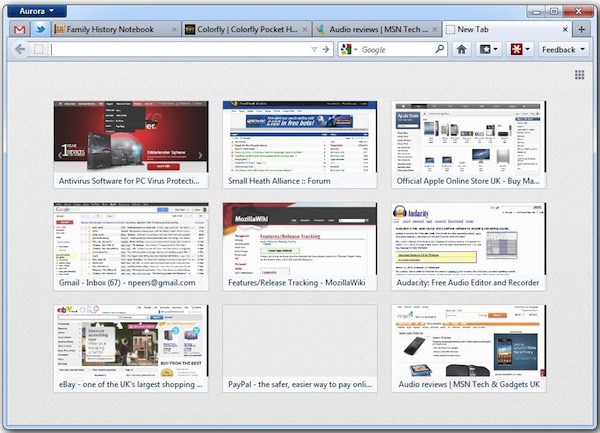The width and height of the screenshot is (600, 433).
Task: Click Features/Release Tracking - MozillaWiki title
Action: (x=297, y=283)
